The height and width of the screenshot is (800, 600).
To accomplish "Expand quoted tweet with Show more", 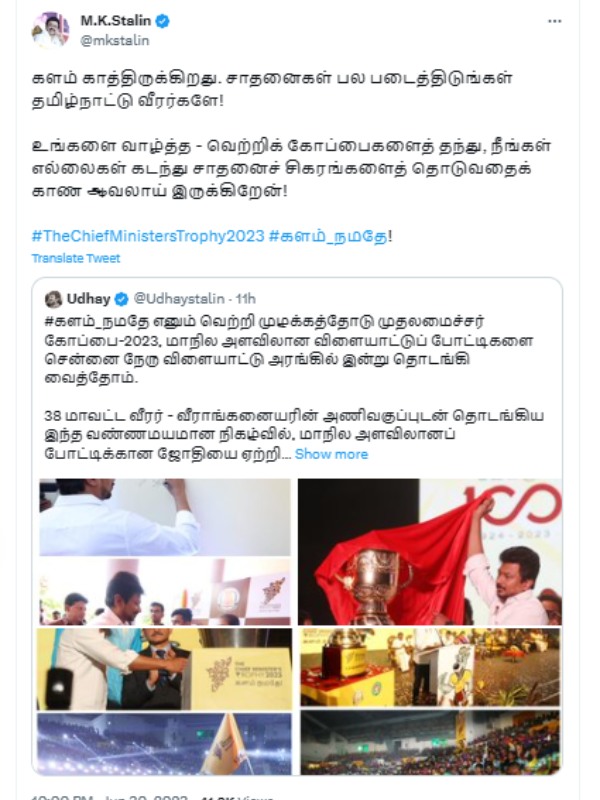I will 331,454.
